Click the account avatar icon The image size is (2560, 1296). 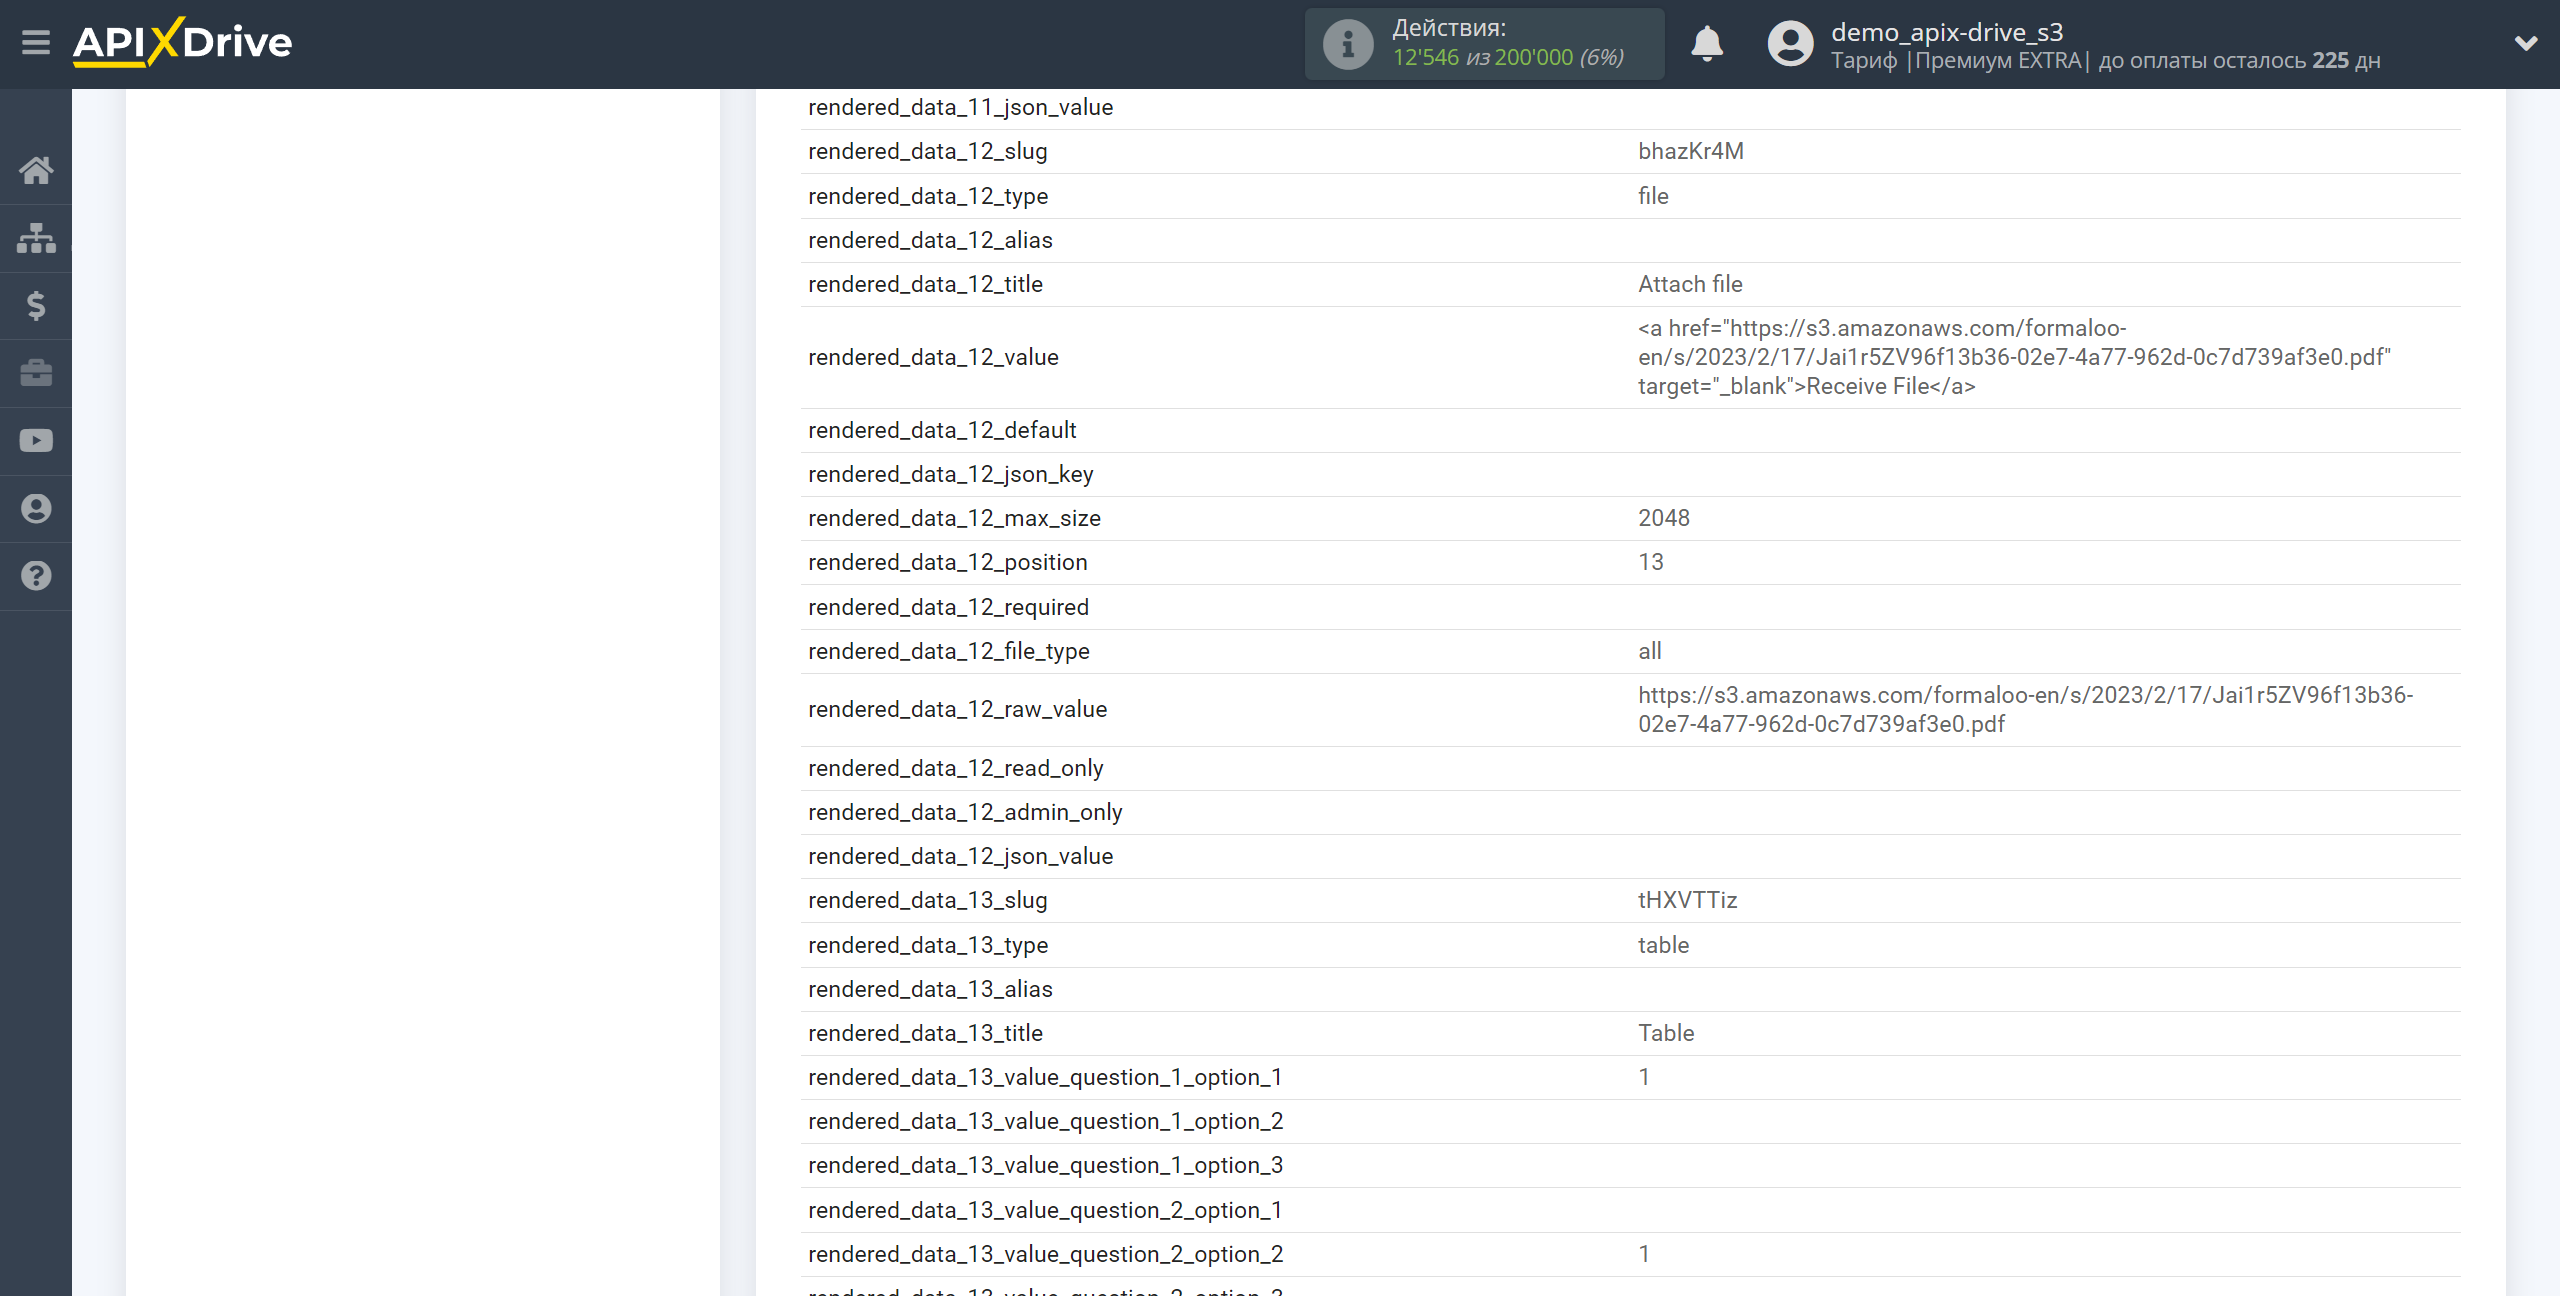(1790, 44)
